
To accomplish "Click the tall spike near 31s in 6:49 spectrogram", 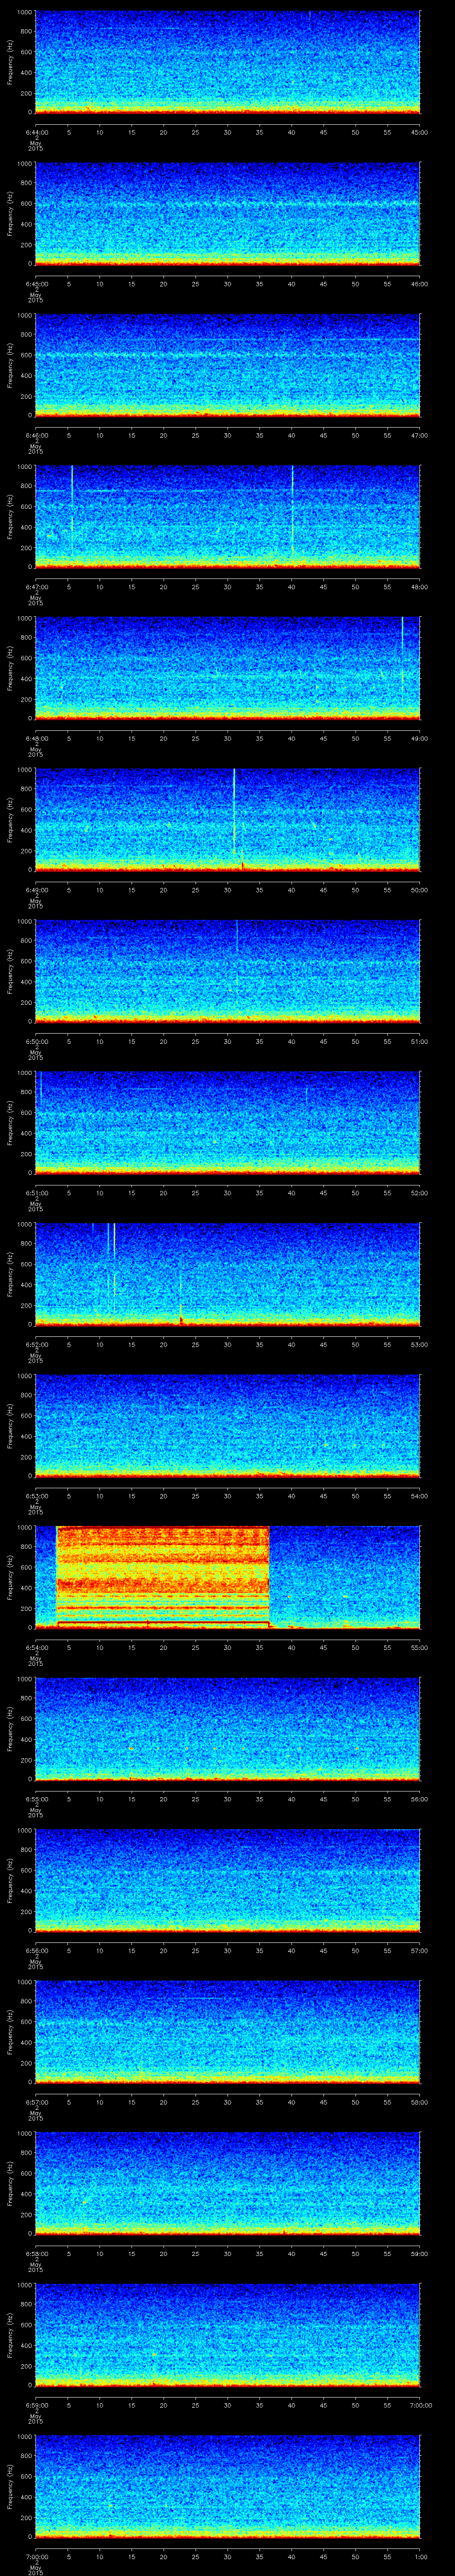I will [x=234, y=811].
